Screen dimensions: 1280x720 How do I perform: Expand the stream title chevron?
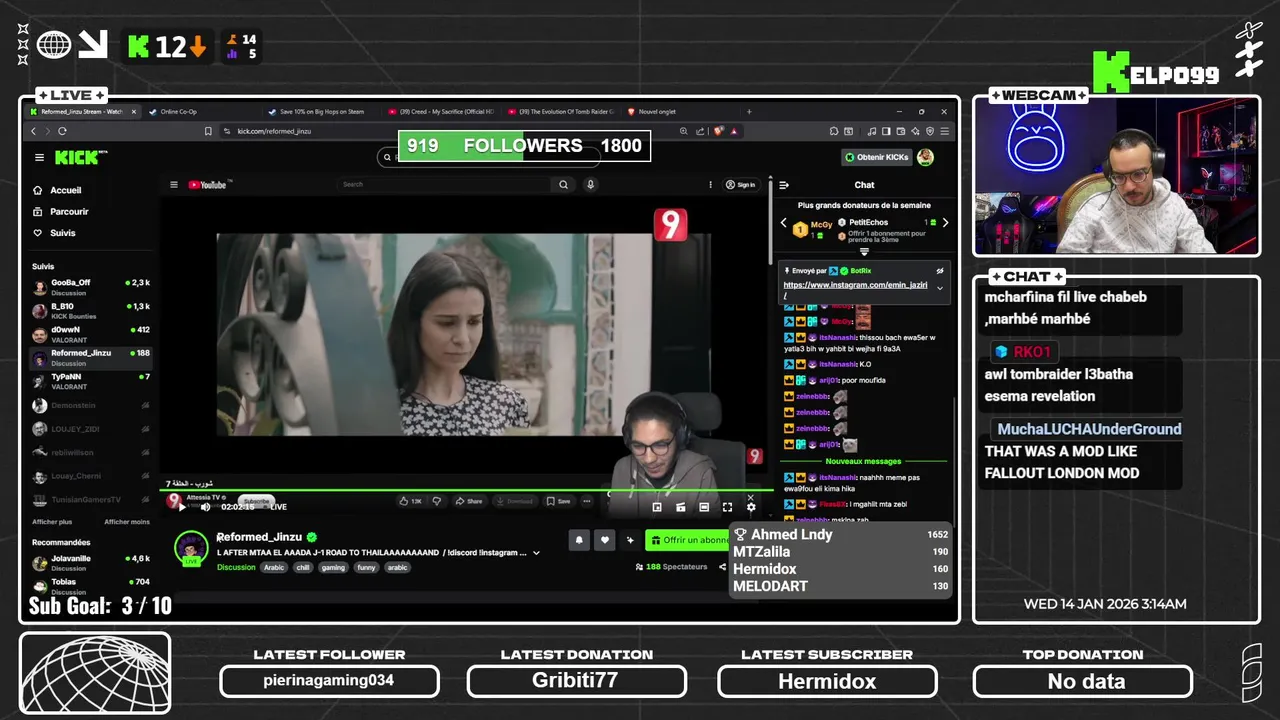tap(536, 552)
